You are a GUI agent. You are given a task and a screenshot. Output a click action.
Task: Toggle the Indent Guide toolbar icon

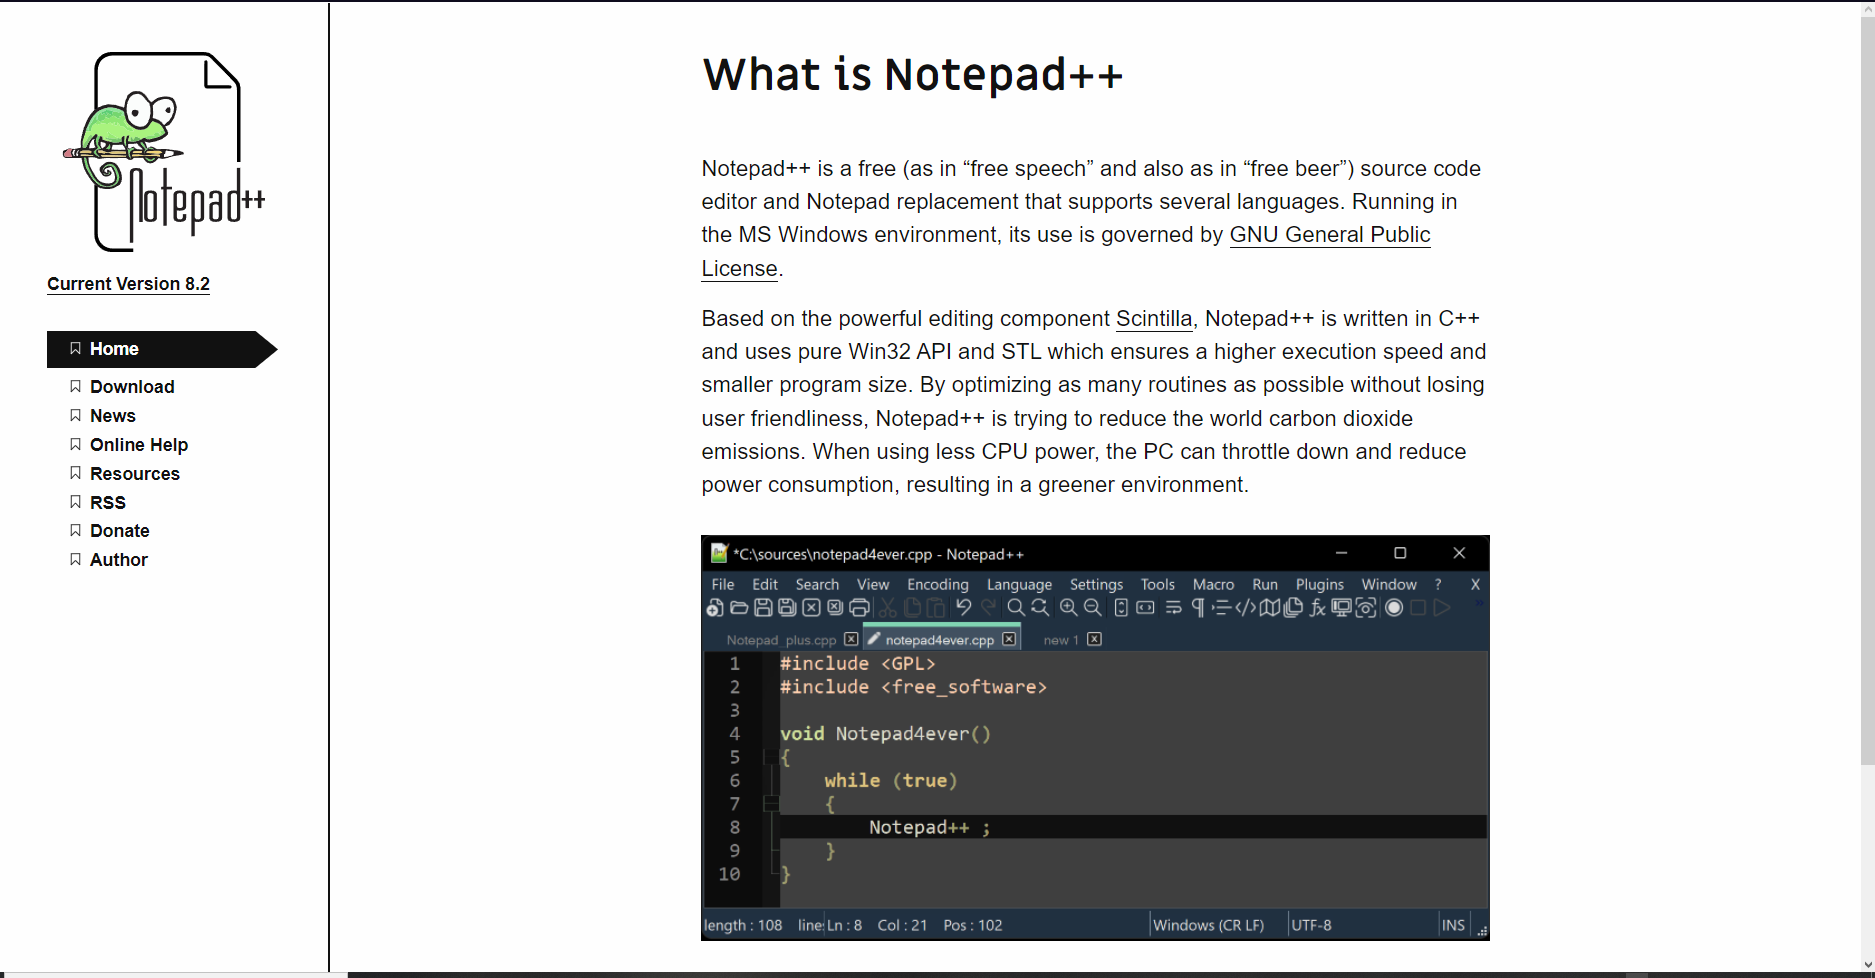click(1221, 608)
